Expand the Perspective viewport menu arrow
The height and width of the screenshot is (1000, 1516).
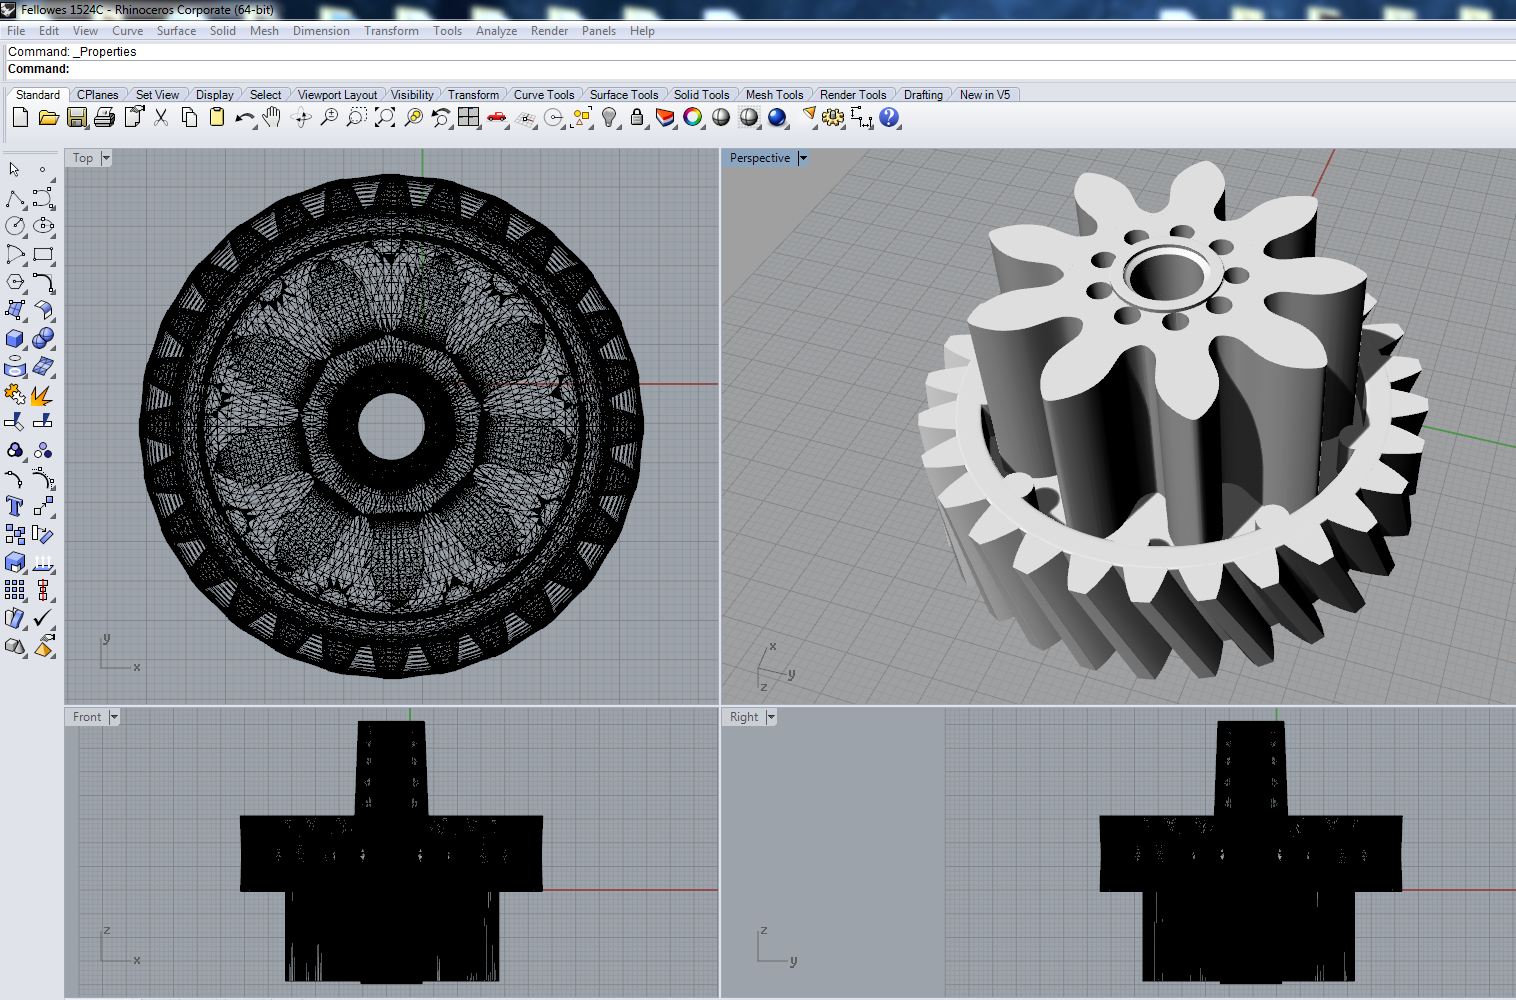[x=802, y=158]
